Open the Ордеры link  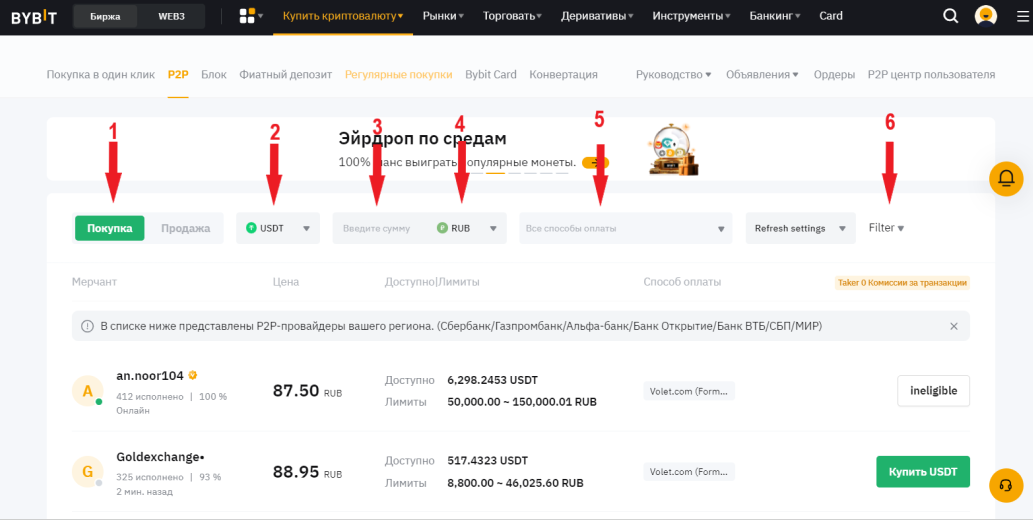[834, 74]
